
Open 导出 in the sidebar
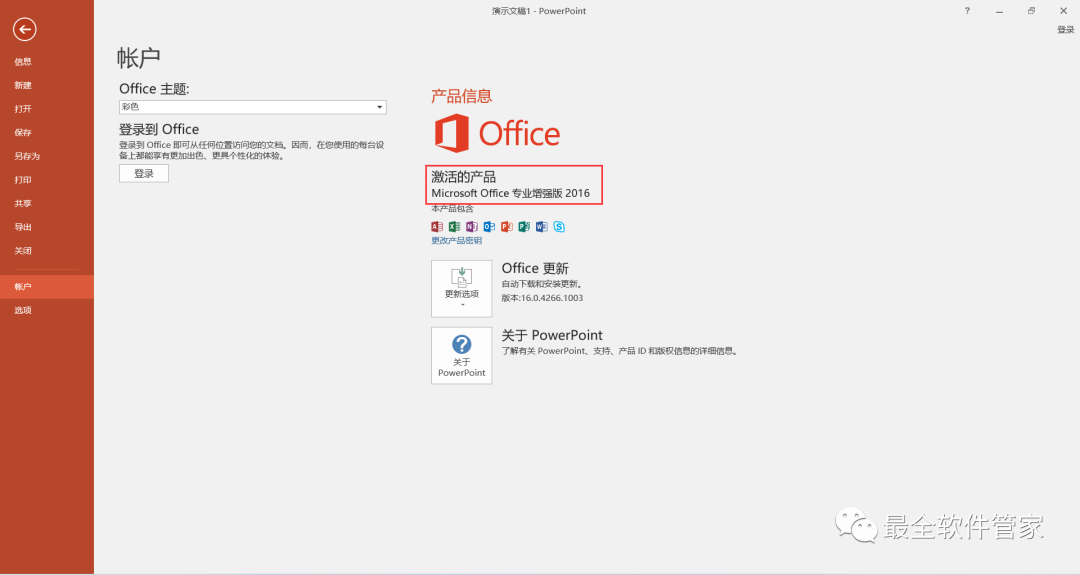pyautogui.click(x=47, y=227)
